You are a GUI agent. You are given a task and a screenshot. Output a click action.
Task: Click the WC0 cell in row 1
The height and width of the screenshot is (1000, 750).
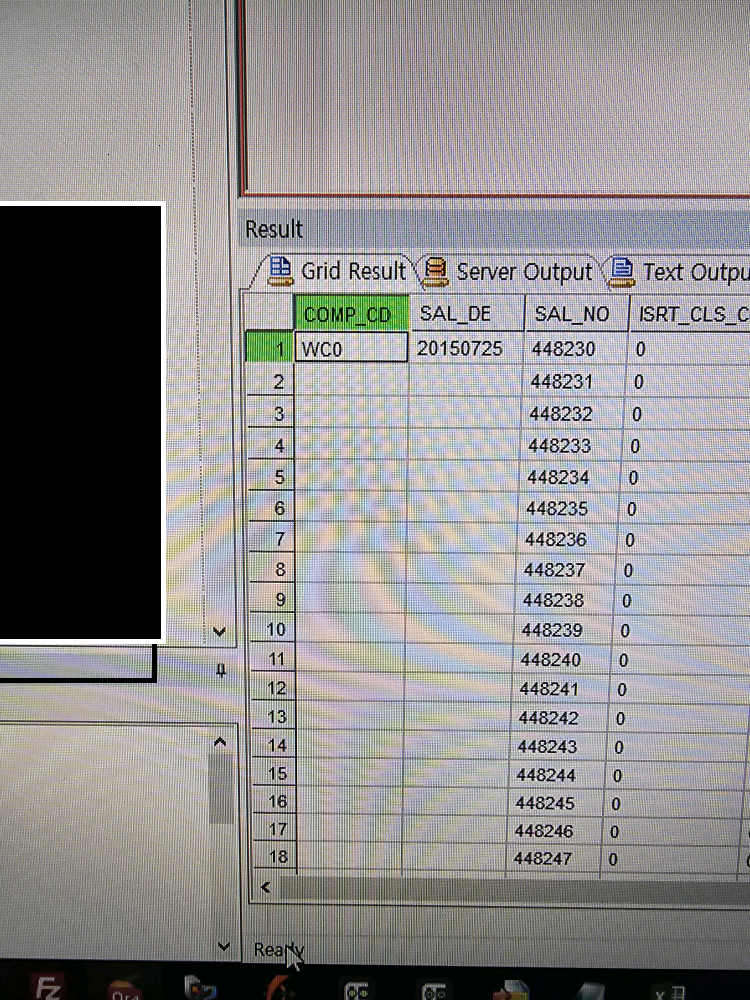coord(351,348)
